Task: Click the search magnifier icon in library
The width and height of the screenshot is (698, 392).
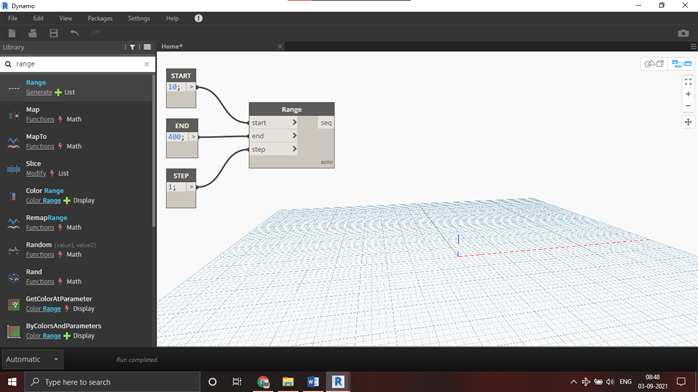Action: click(x=8, y=64)
